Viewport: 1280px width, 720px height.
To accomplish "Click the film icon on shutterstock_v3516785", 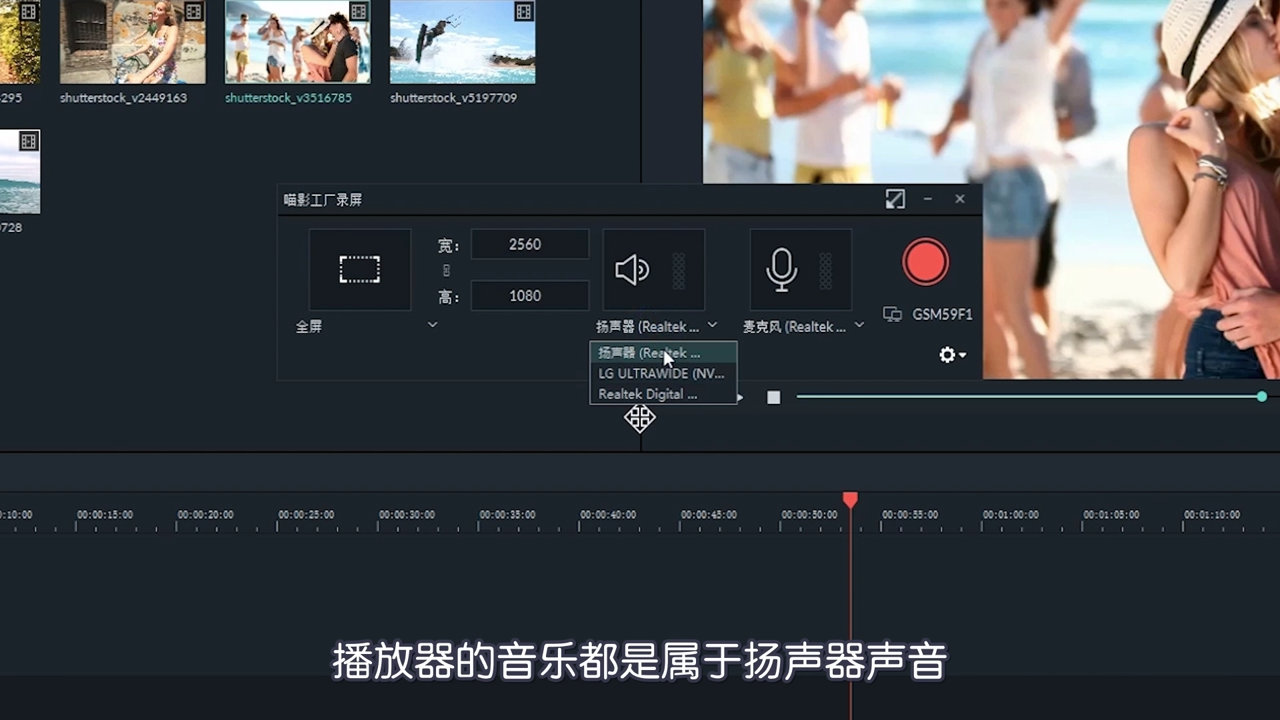I will pos(358,12).
